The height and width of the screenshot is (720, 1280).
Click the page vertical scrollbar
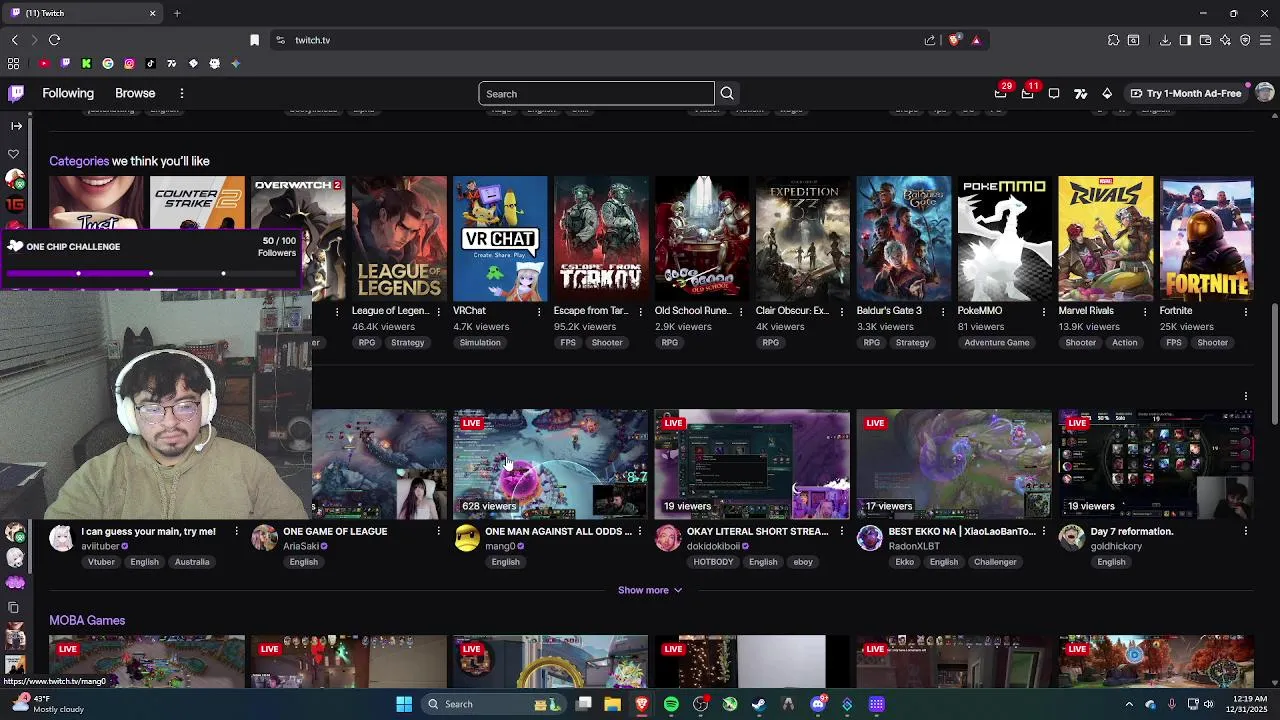pyautogui.click(x=1274, y=365)
